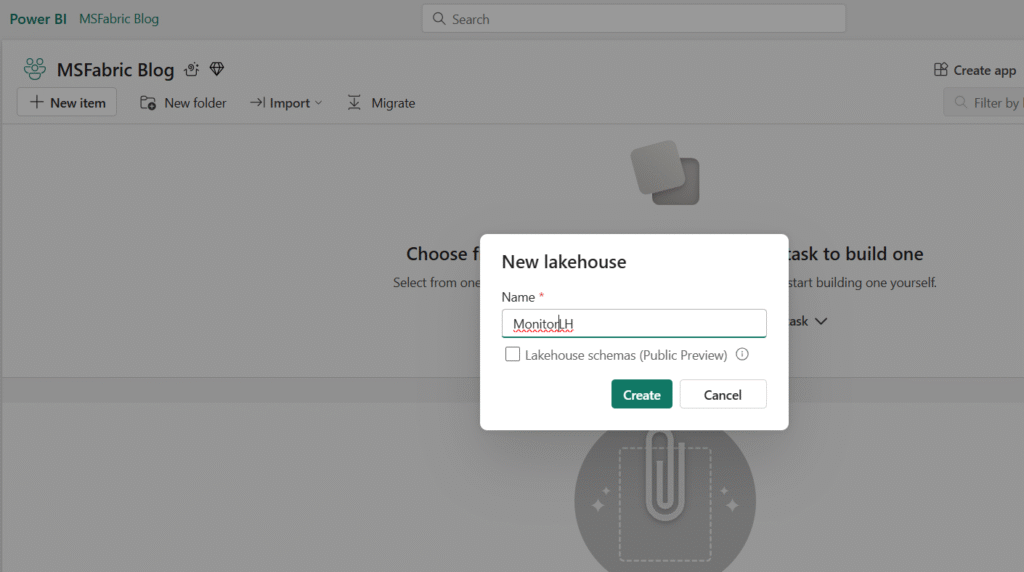Click the plus icon on New item
The image size is (1024, 572).
coord(37,103)
